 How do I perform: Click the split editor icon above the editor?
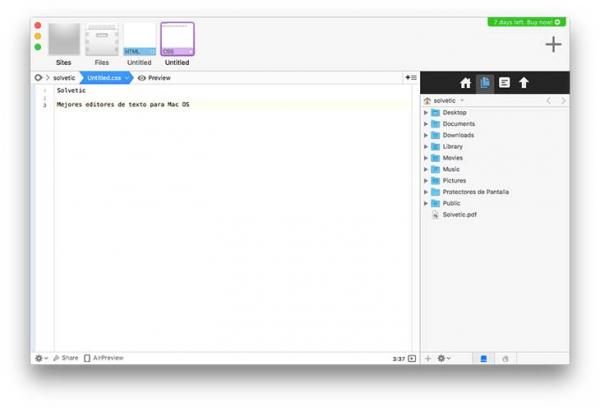(x=411, y=77)
